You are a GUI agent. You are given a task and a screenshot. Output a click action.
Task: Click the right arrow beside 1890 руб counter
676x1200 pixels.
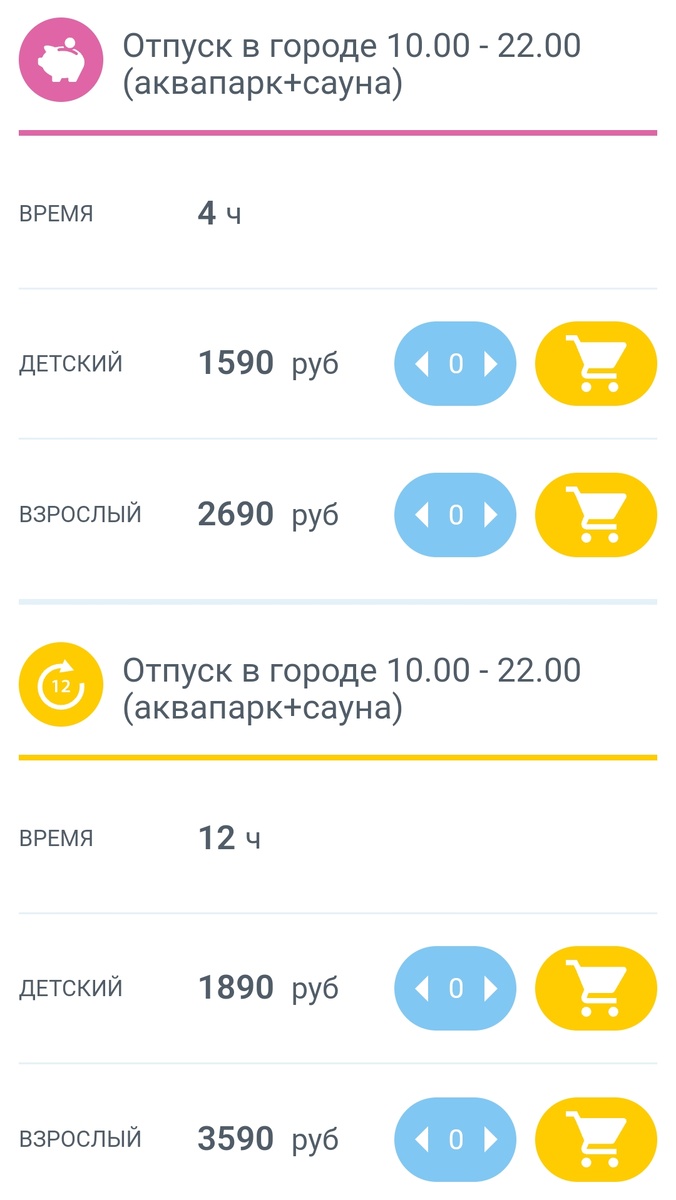click(x=492, y=988)
